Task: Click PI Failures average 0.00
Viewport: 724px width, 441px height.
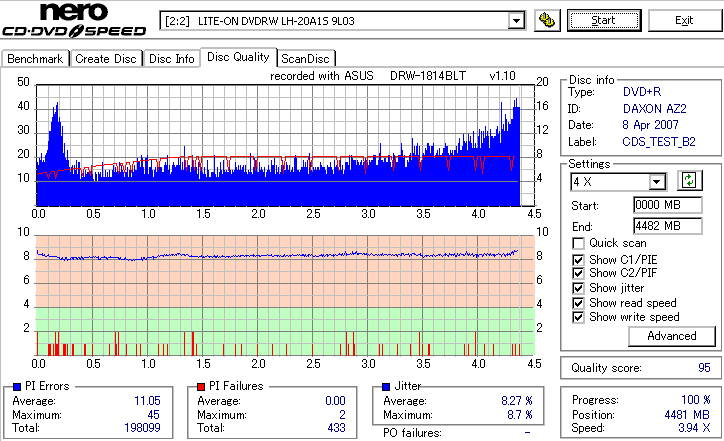Action: pos(335,400)
